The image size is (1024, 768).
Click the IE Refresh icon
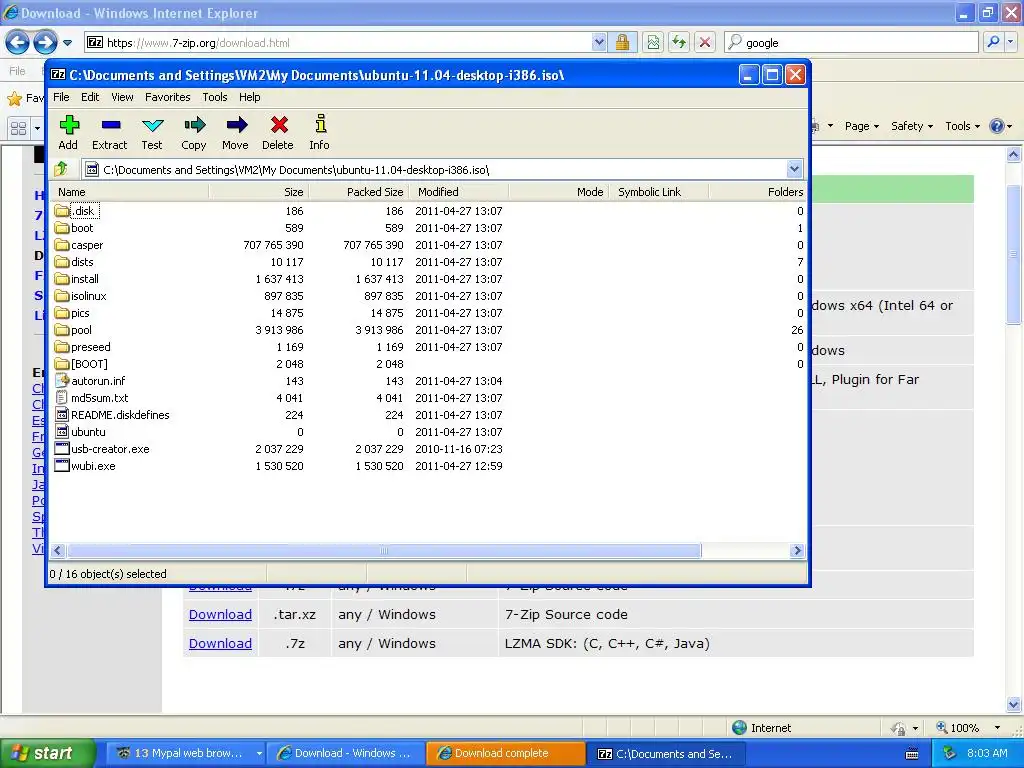coord(679,42)
